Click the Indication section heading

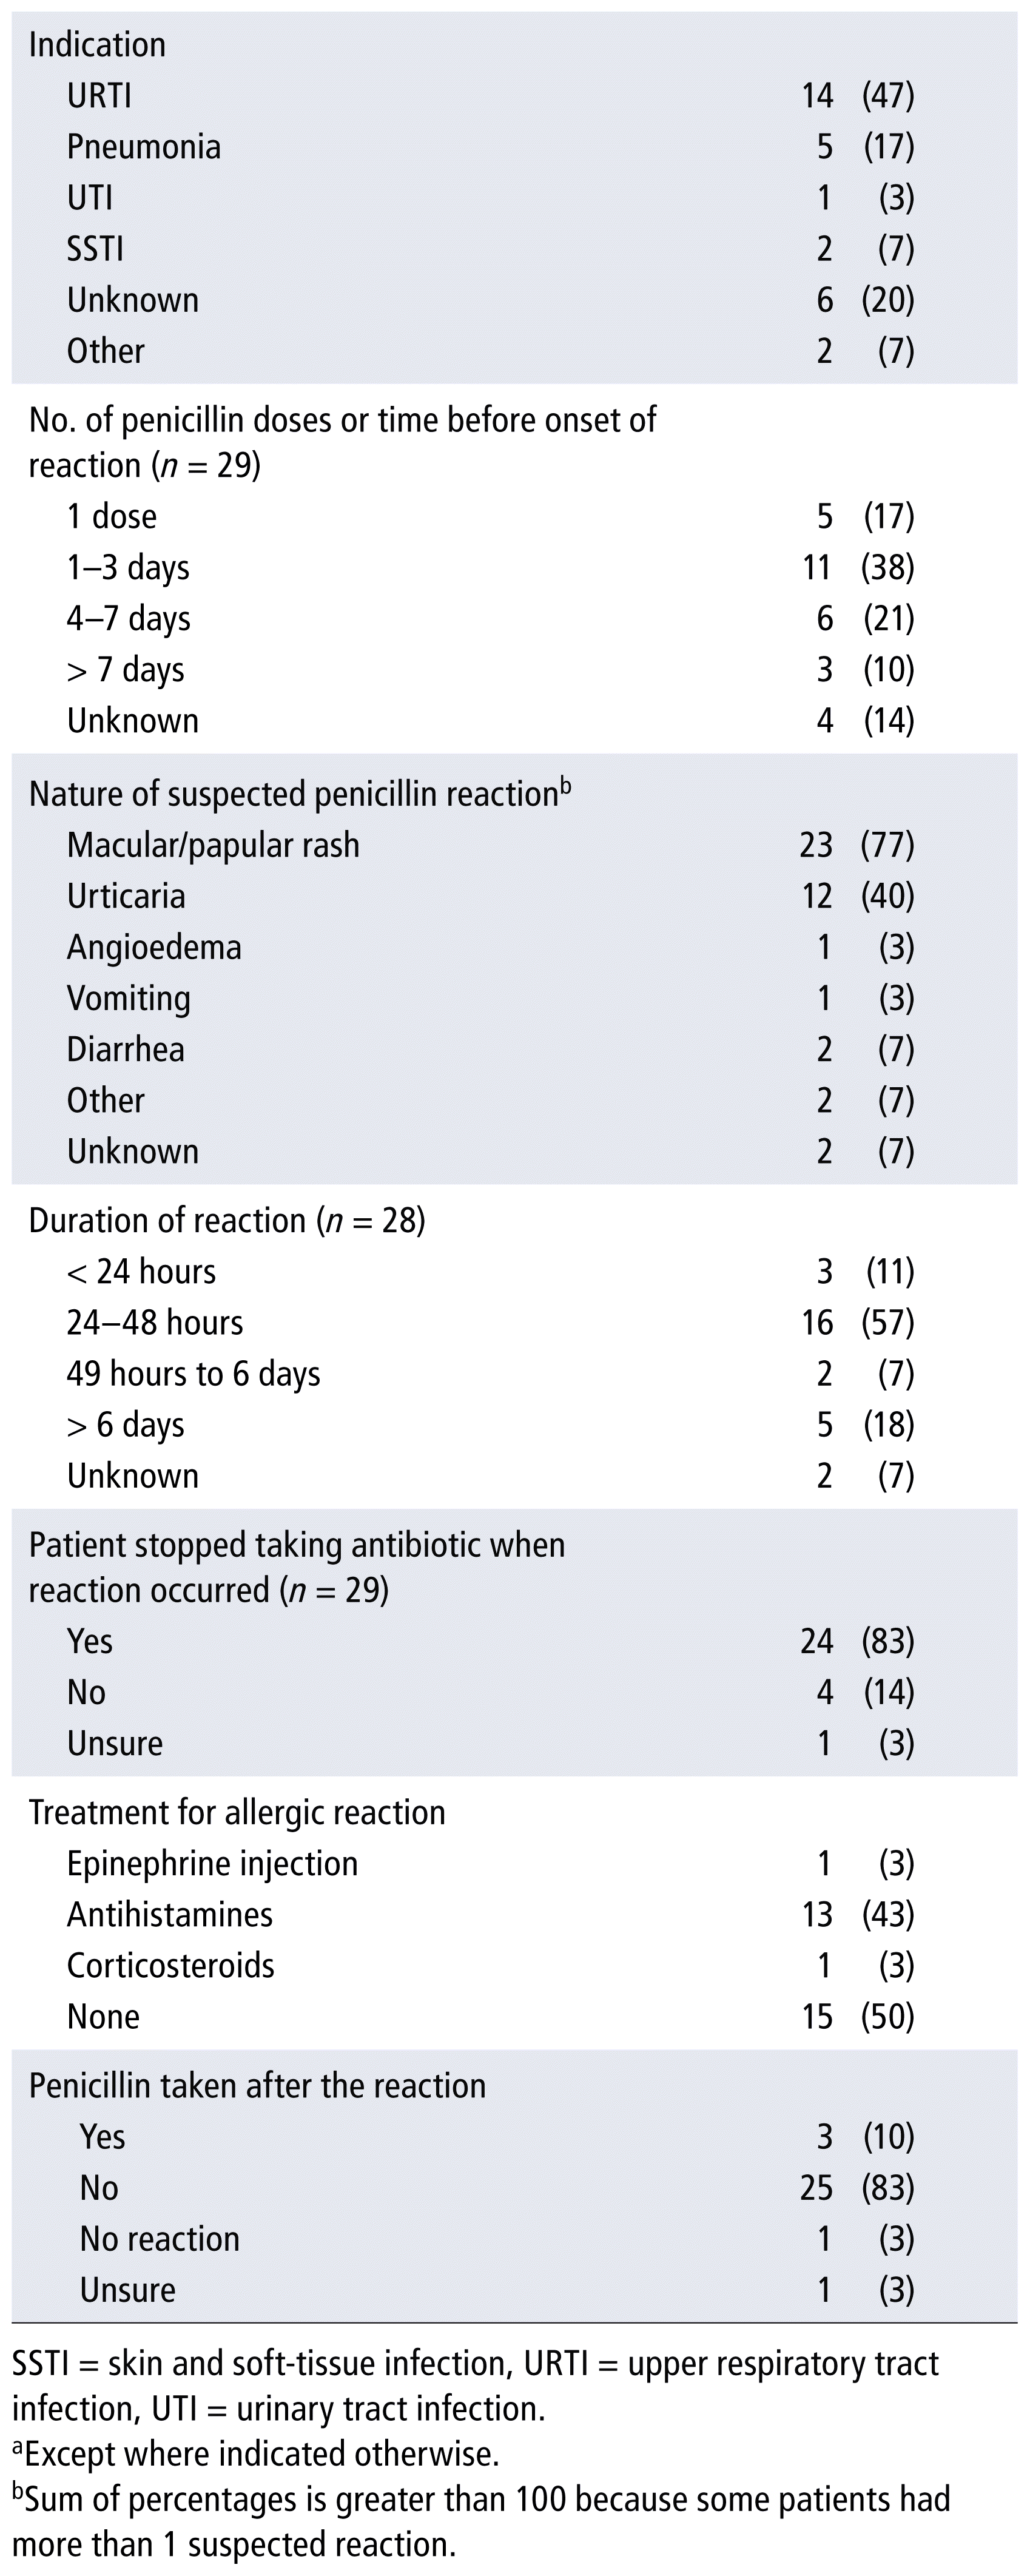pos(97,45)
